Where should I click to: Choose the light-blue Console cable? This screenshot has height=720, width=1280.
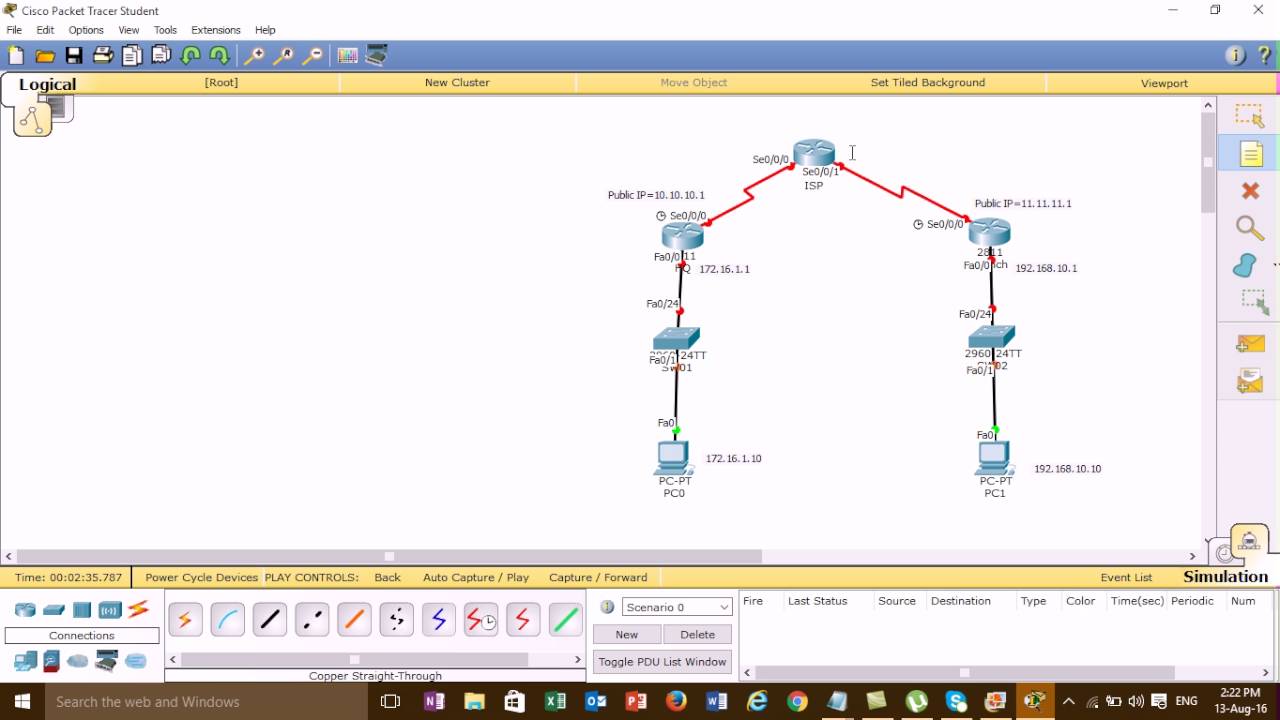(228, 620)
